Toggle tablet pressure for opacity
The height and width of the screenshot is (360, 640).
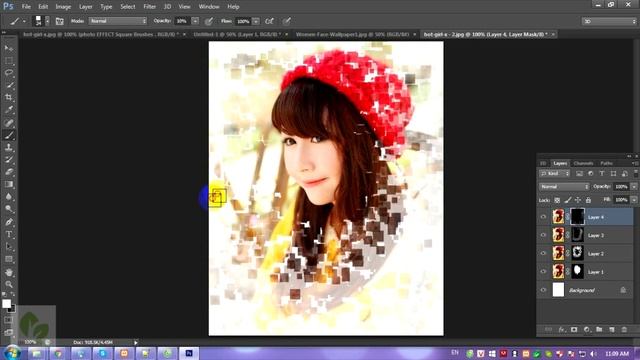tap(209, 21)
